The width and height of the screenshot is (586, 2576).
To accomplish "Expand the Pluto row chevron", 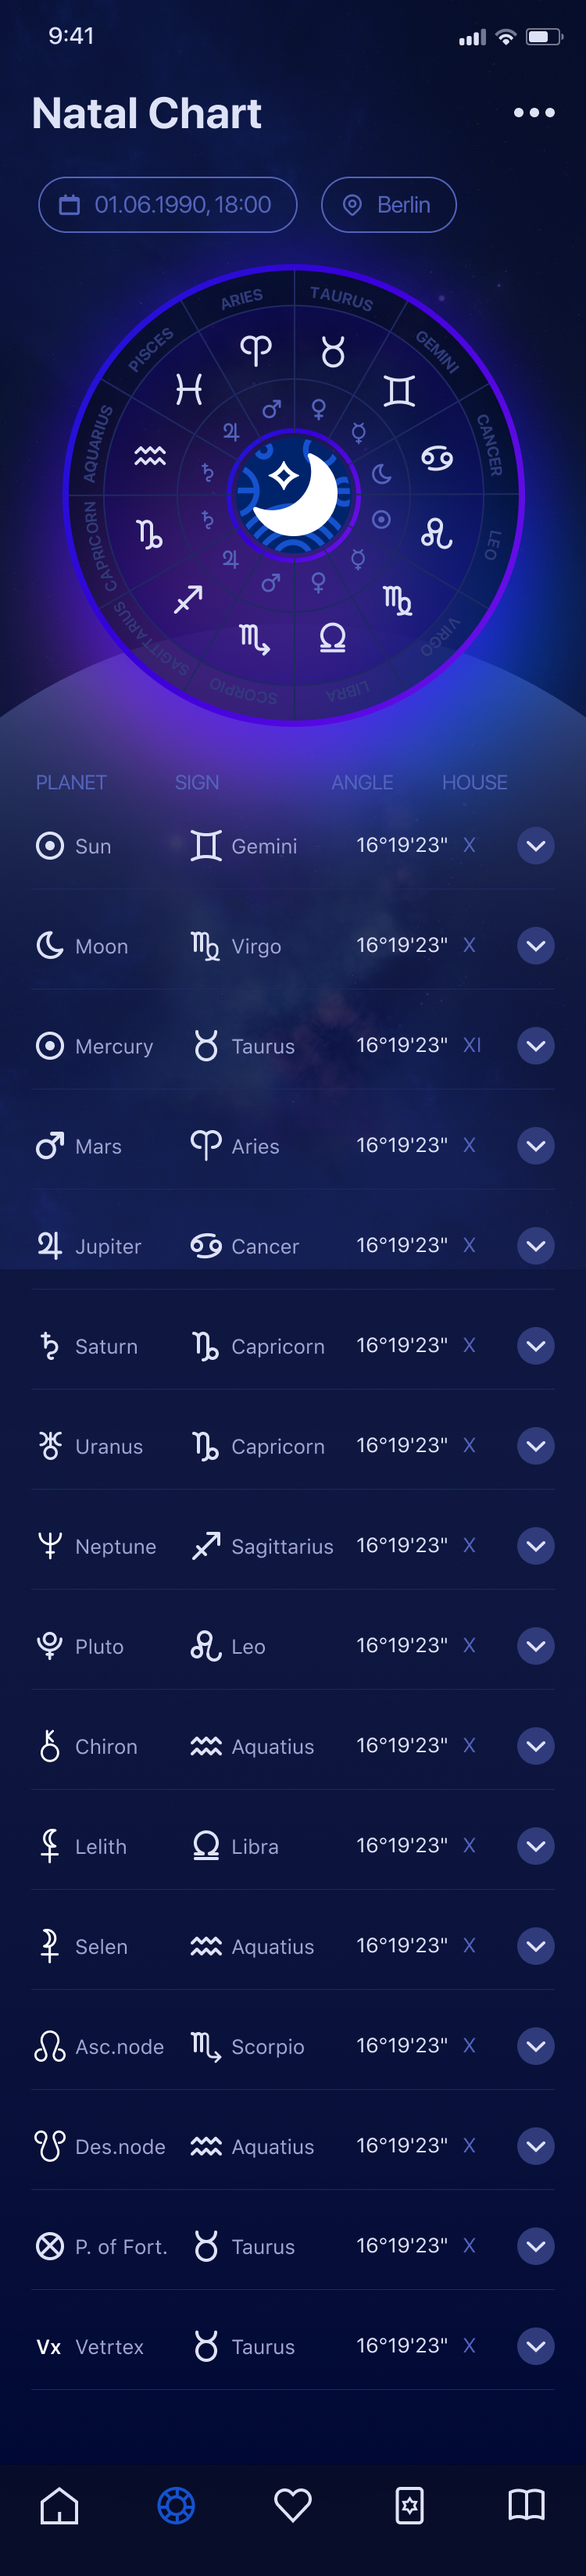I will 536,1646.
